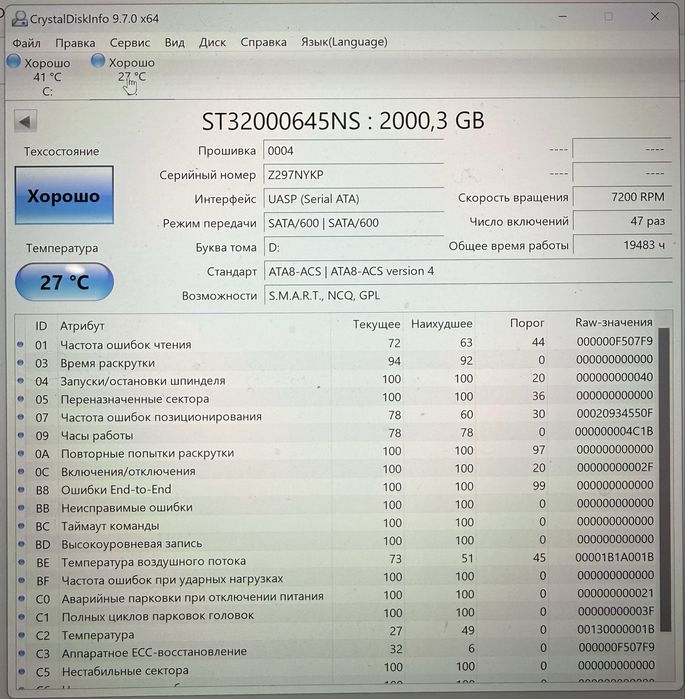The width and height of the screenshot is (685, 699).
Task: Select row Нестабильные сектора
Action: [336, 669]
